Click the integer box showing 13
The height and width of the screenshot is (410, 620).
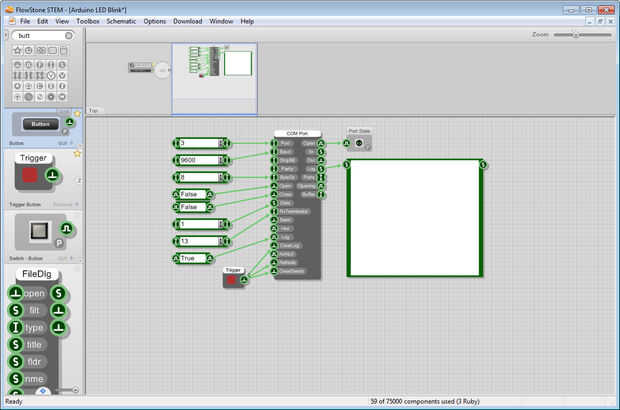[x=202, y=241]
